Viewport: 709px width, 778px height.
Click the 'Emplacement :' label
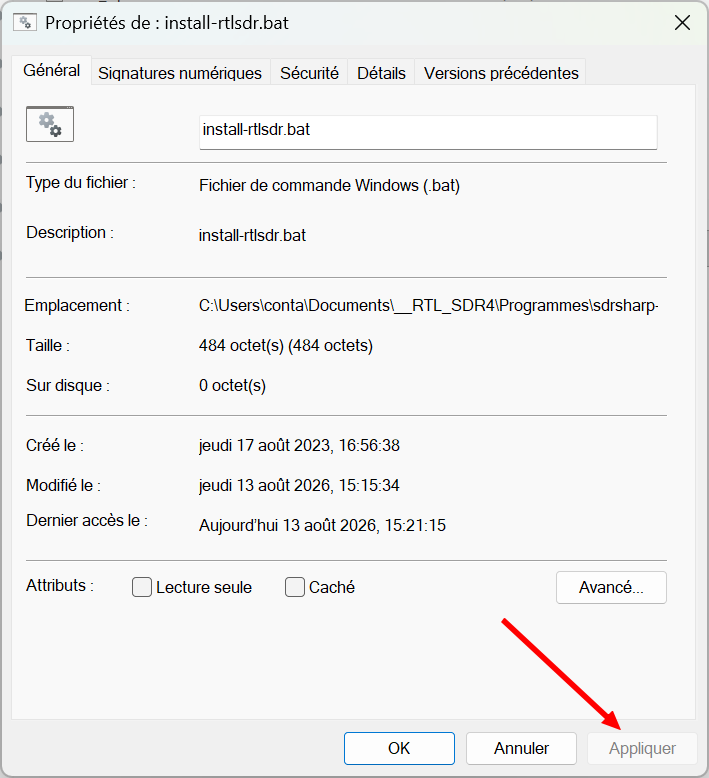[x=77, y=305]
